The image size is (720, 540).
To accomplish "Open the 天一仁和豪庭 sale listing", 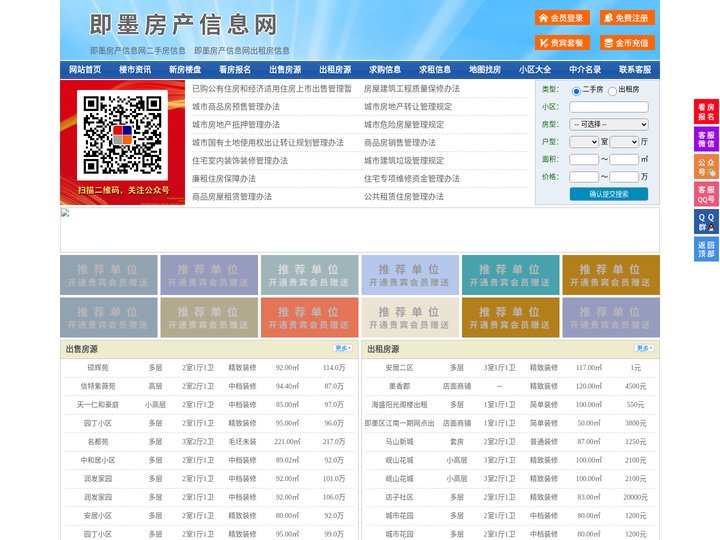I will tap(98, 405).
